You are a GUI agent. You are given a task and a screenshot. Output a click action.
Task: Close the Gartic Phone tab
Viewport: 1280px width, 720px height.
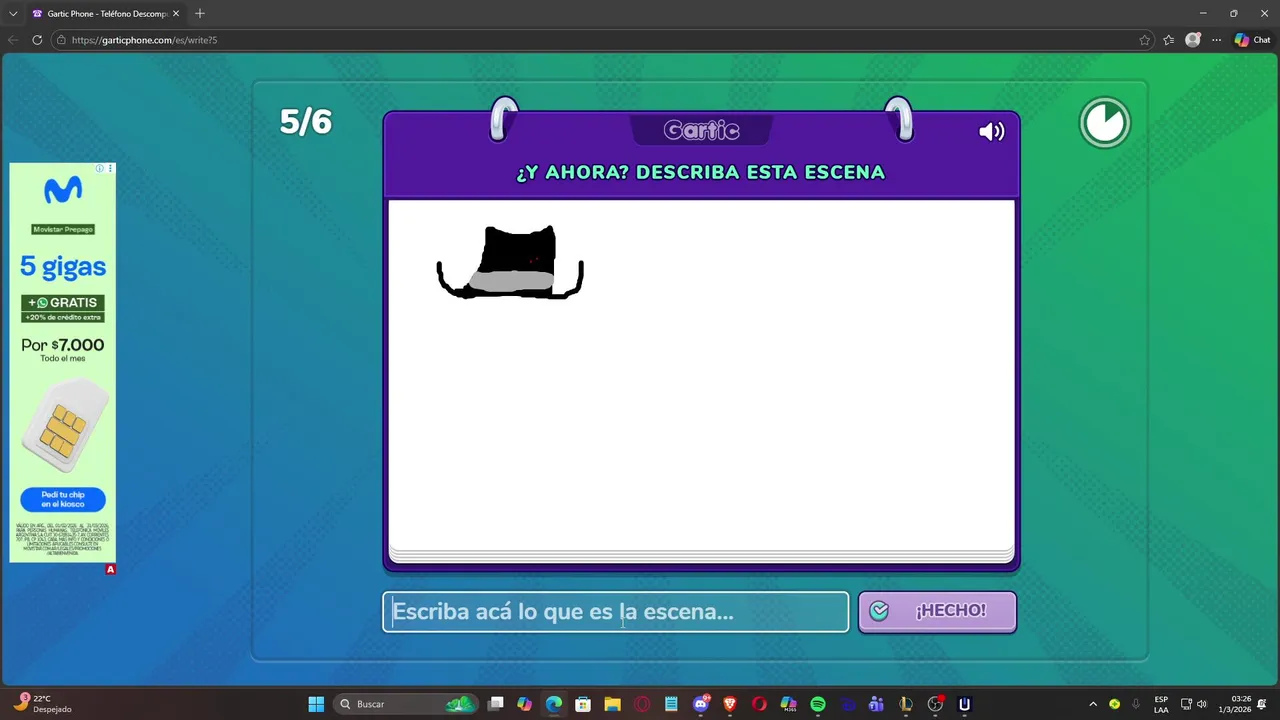(x=175, y=14)
